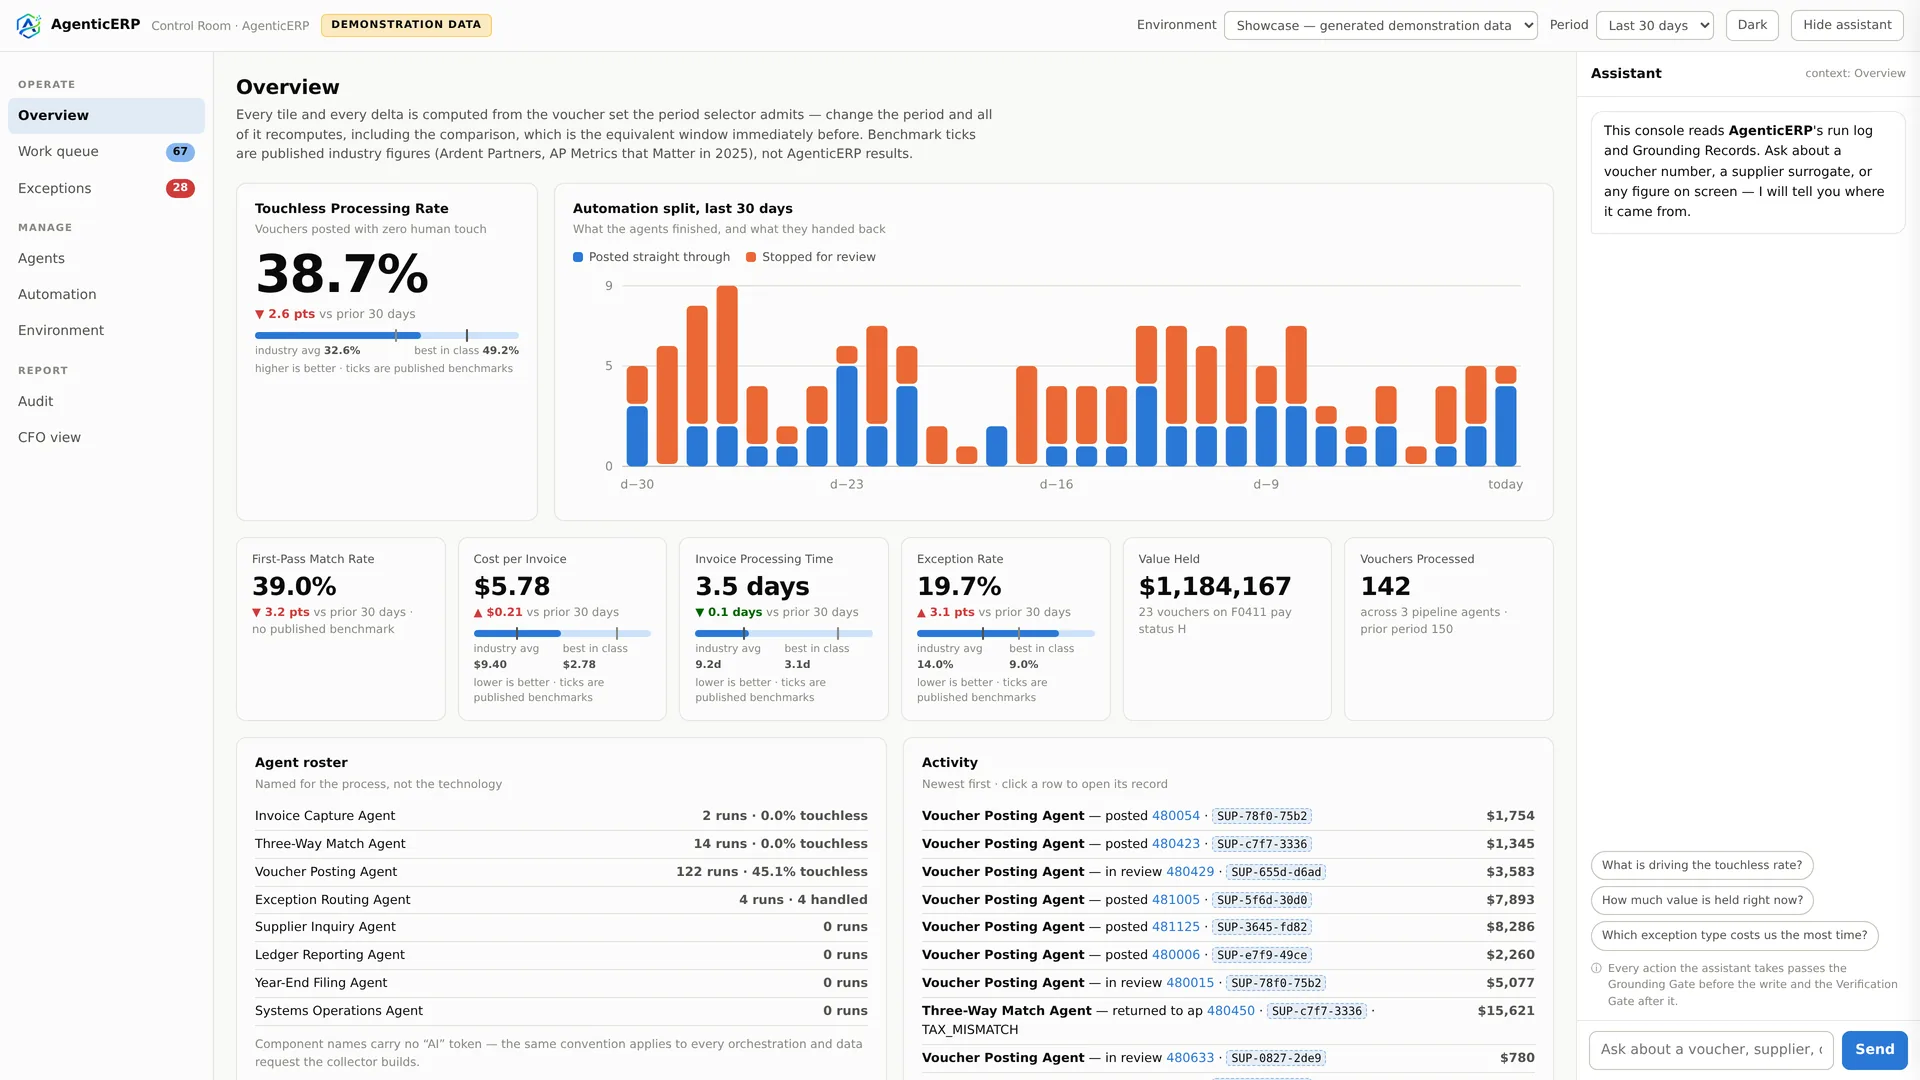Open the Environment dropdown
The height and width of the screenshot is (1080, 1920).
click(x=1380, y=25)
